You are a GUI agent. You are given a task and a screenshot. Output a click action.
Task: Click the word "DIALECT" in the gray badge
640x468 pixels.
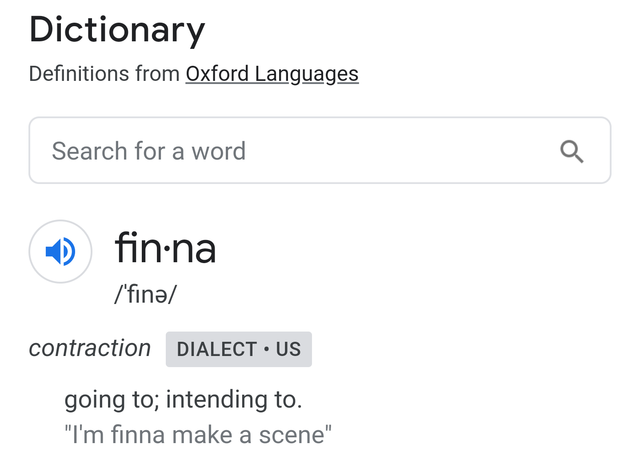(x=217, y=349)
